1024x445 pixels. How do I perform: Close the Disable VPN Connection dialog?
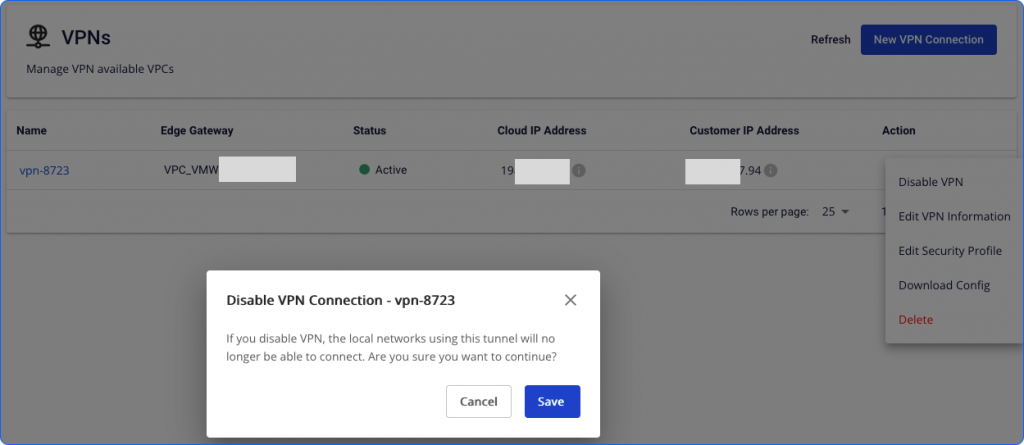click(570, 300)
